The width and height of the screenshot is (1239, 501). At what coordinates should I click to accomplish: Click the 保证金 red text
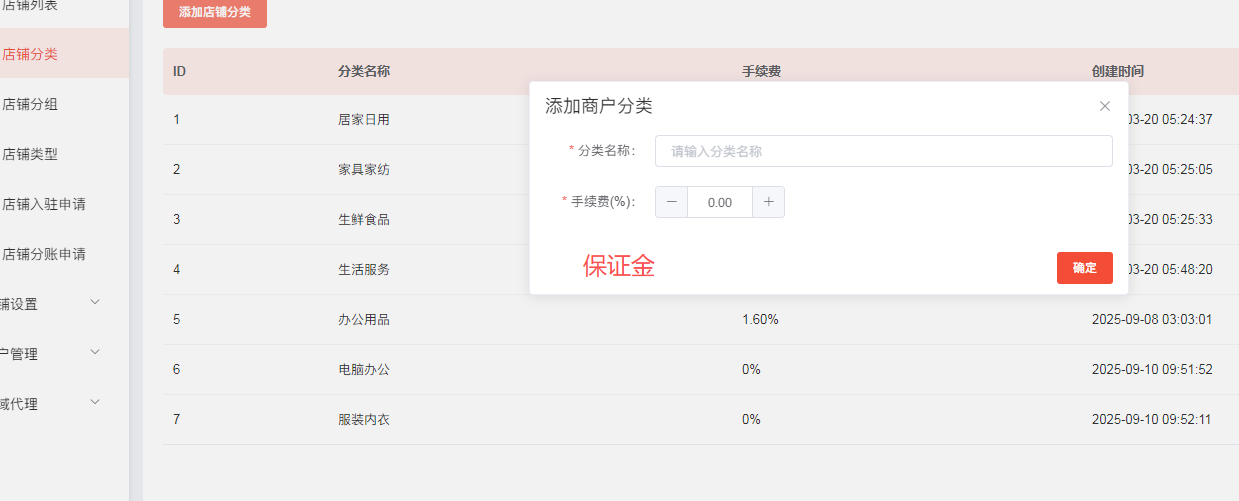(x=619, y=266)
